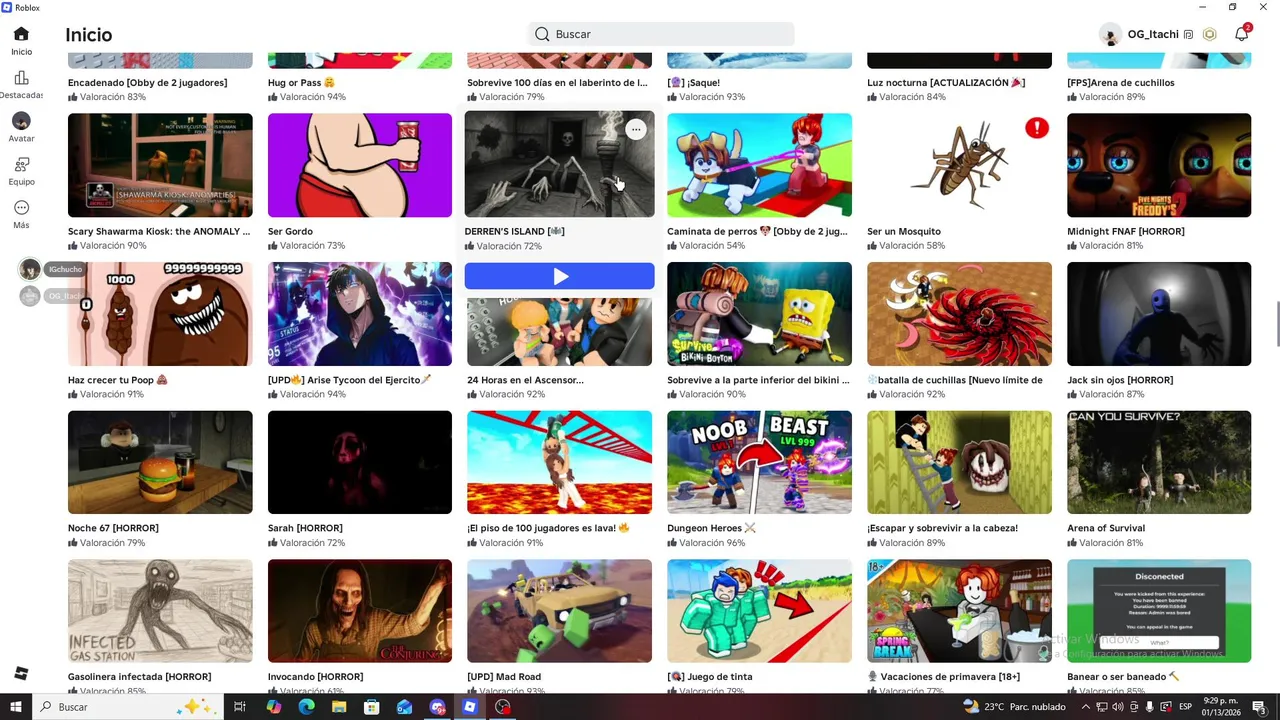Open the Más menu icon

(21, 208)
